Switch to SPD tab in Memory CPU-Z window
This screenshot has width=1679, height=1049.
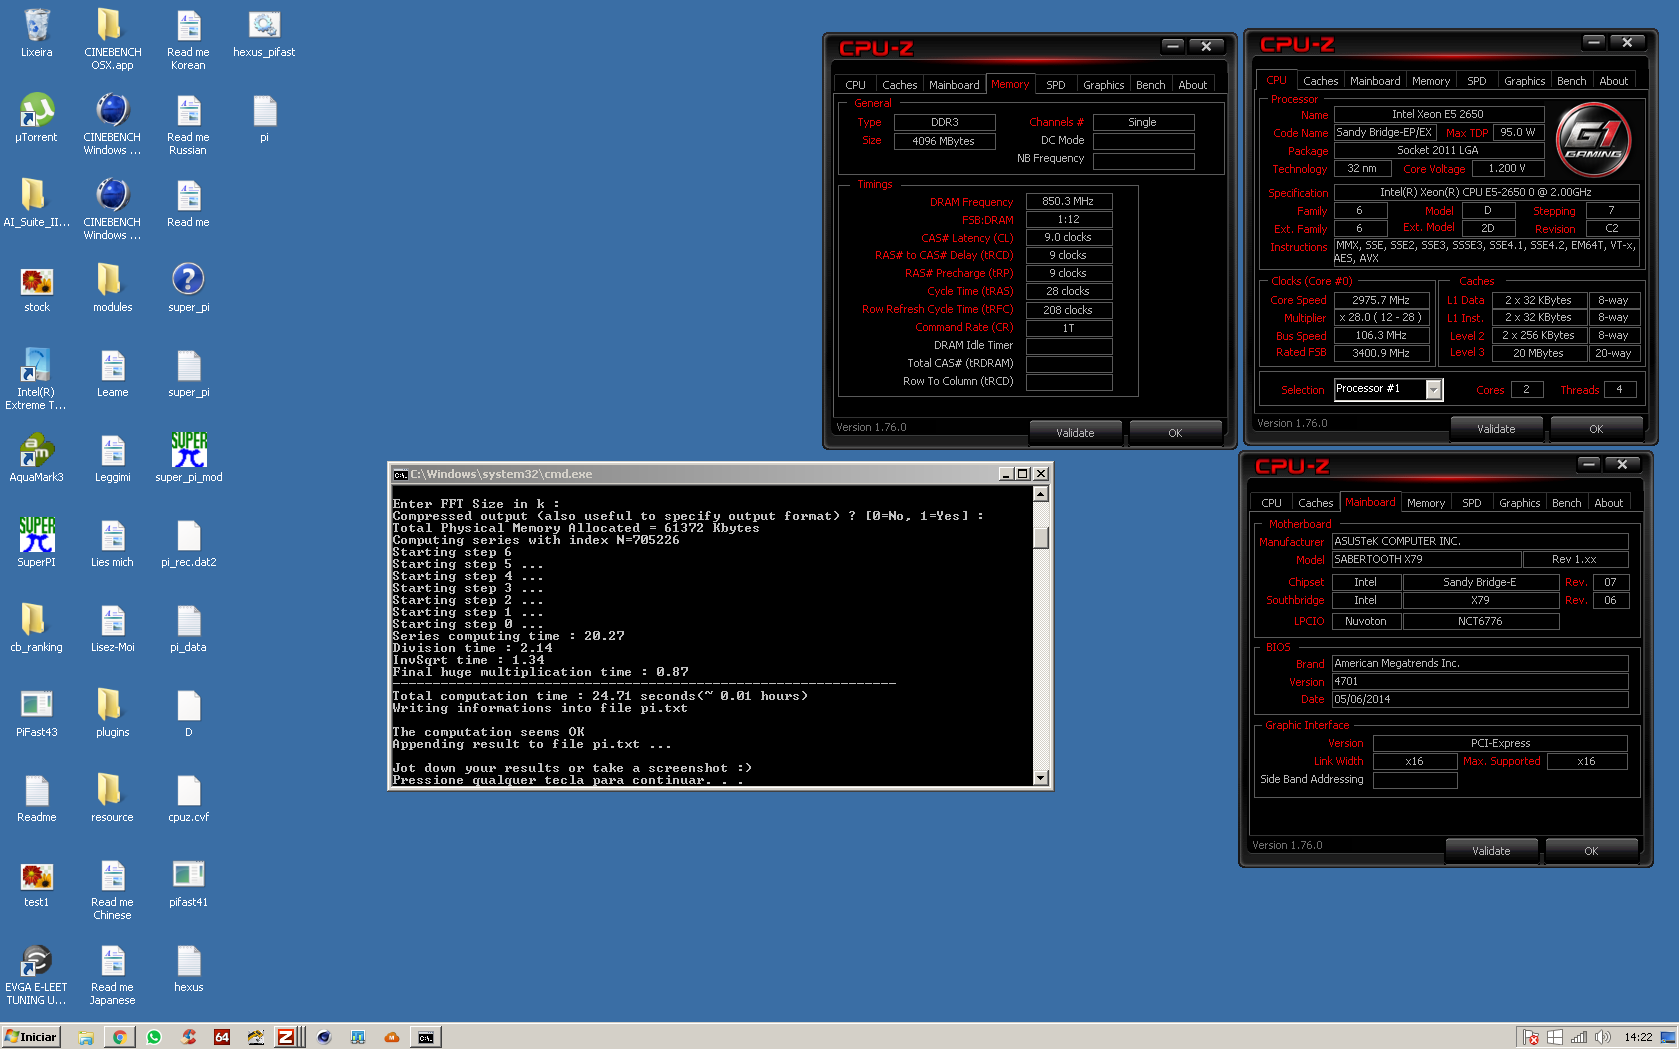click(x=1055, y=85)
